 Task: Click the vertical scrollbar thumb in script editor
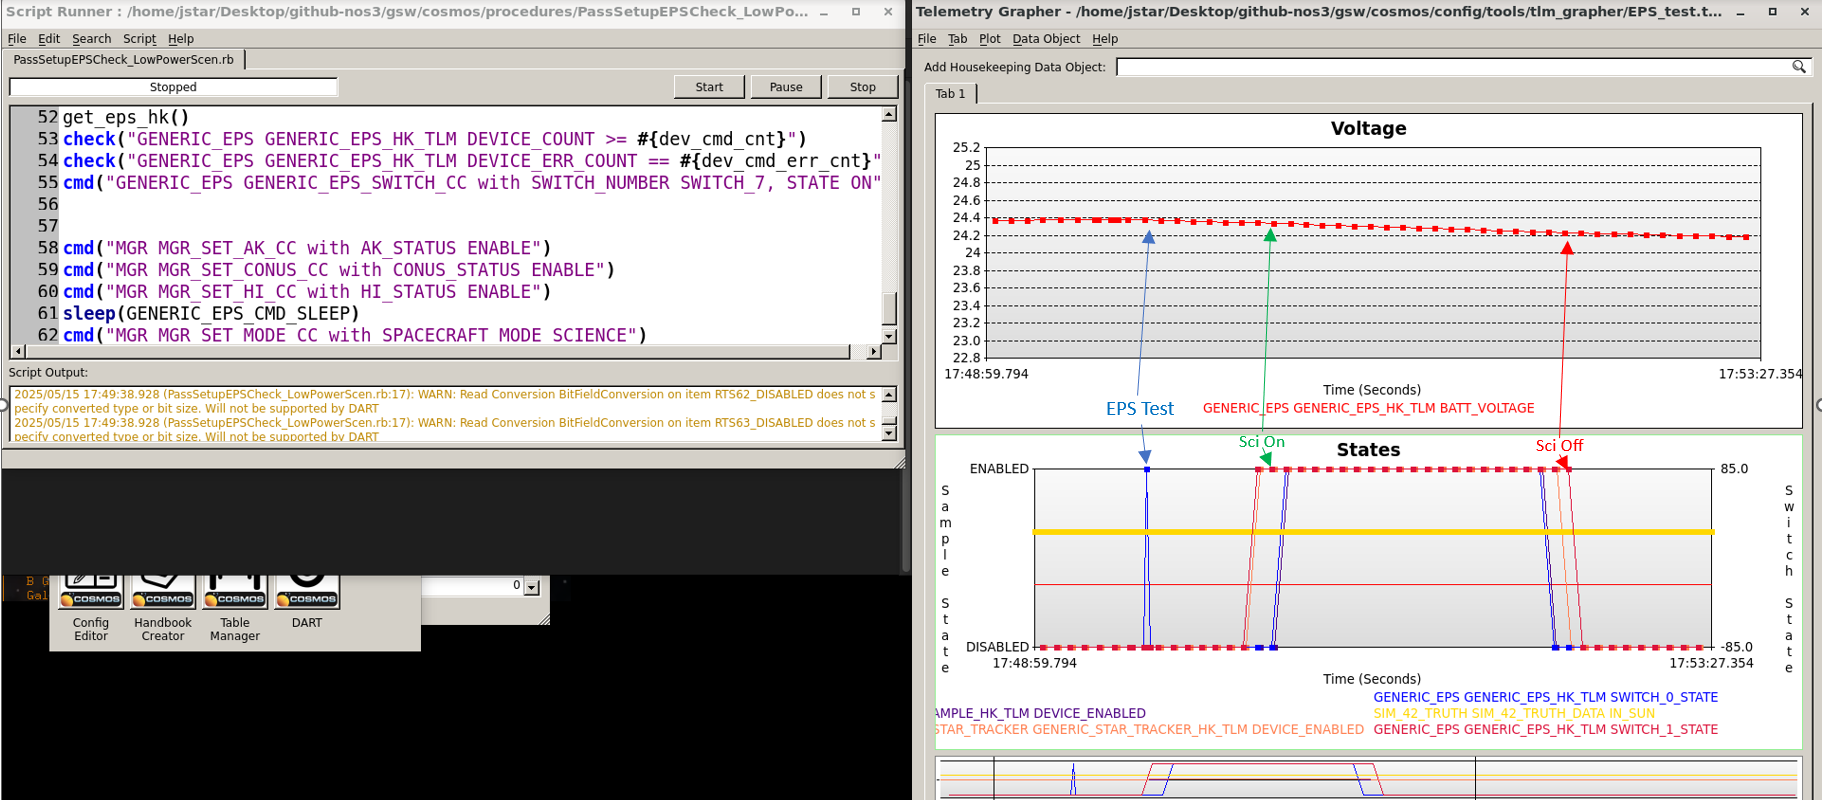[x=889, y=308]
